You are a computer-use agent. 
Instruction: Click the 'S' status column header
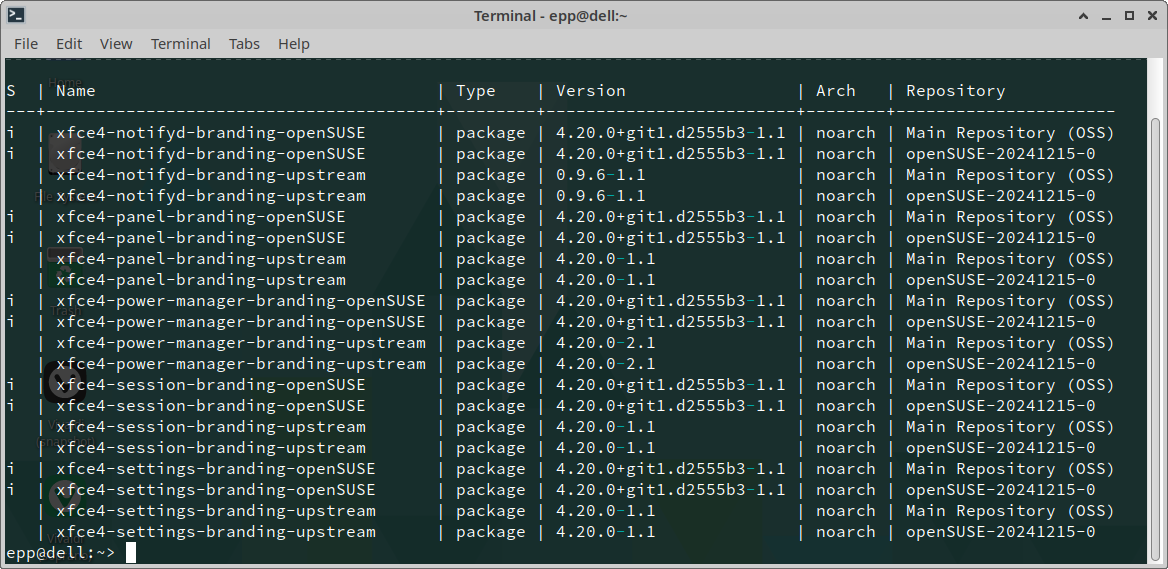(x=11, y=91)
